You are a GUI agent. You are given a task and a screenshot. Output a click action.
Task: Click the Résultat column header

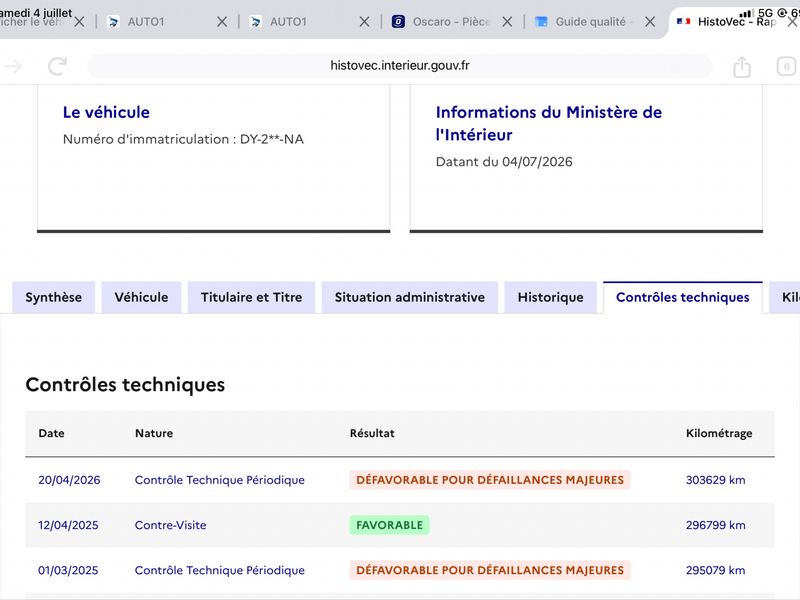[x=372, y=433]
